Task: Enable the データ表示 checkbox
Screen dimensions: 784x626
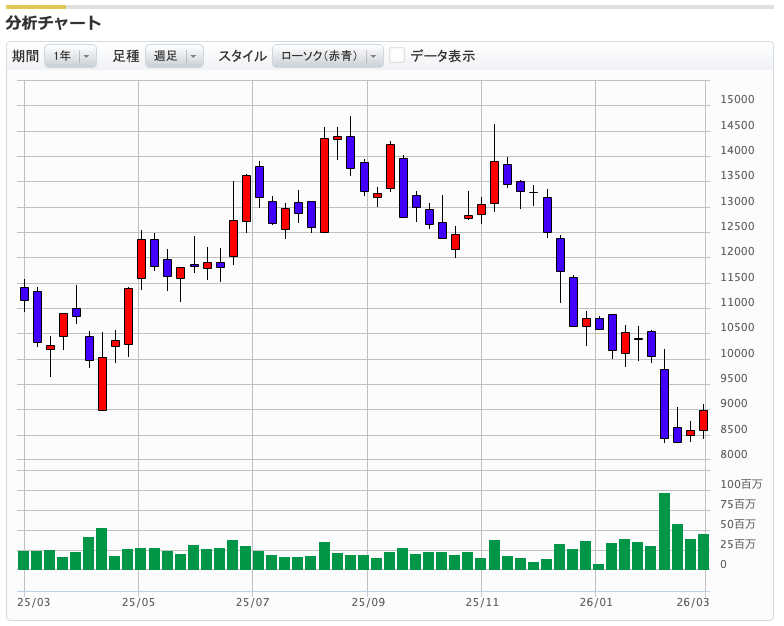Action: tap(397, 56)
